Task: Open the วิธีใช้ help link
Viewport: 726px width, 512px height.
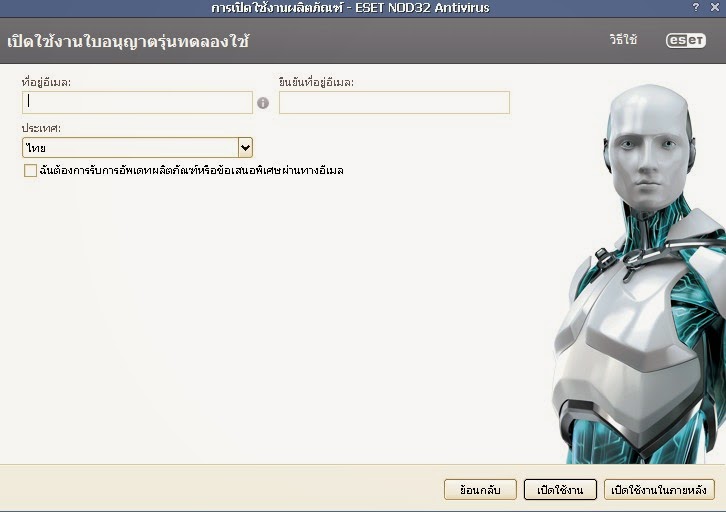Action: click(623, 40)
